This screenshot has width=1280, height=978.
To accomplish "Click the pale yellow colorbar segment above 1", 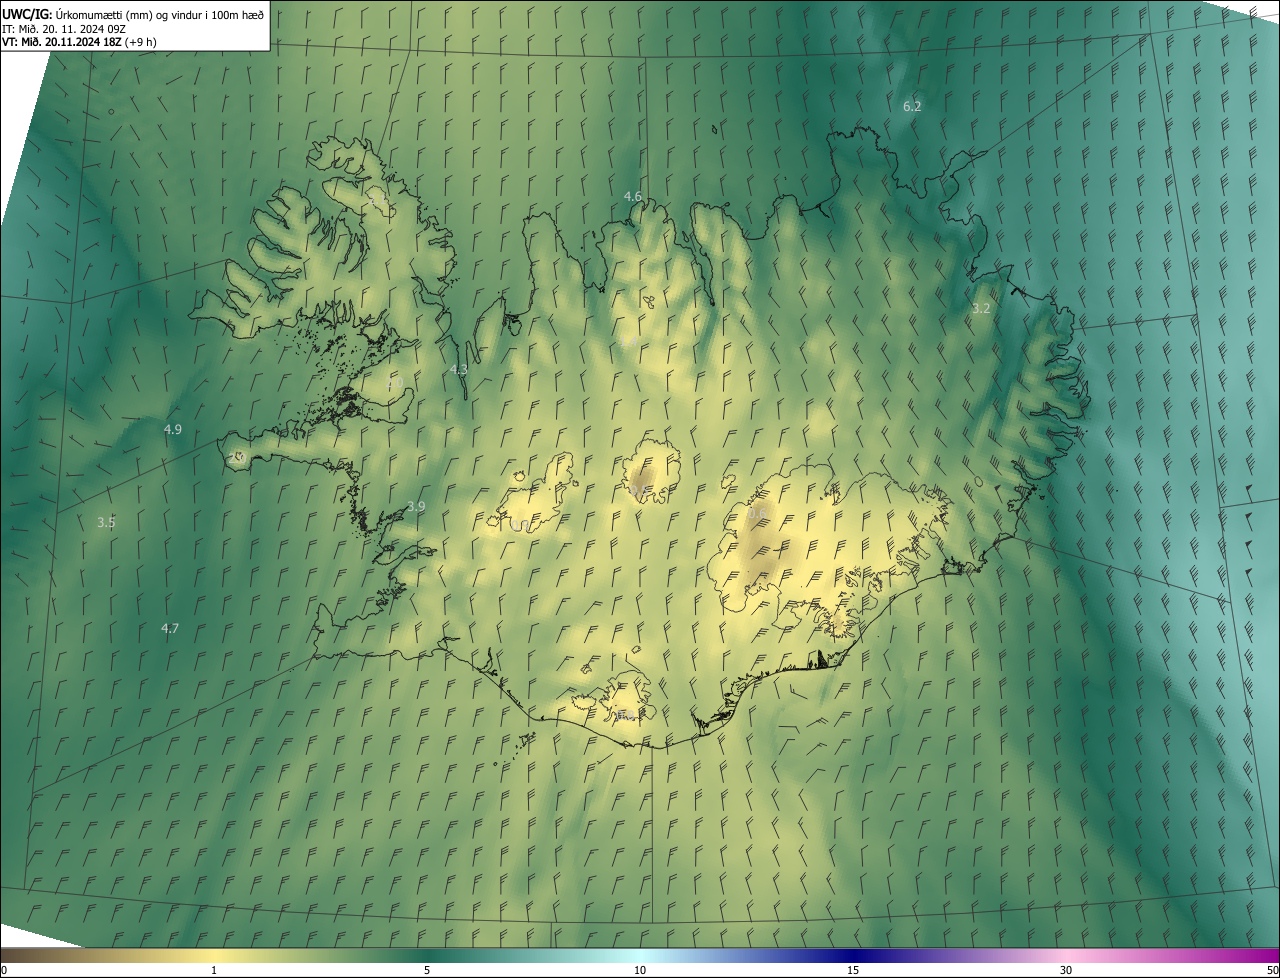I will click(x=214, y=955).
